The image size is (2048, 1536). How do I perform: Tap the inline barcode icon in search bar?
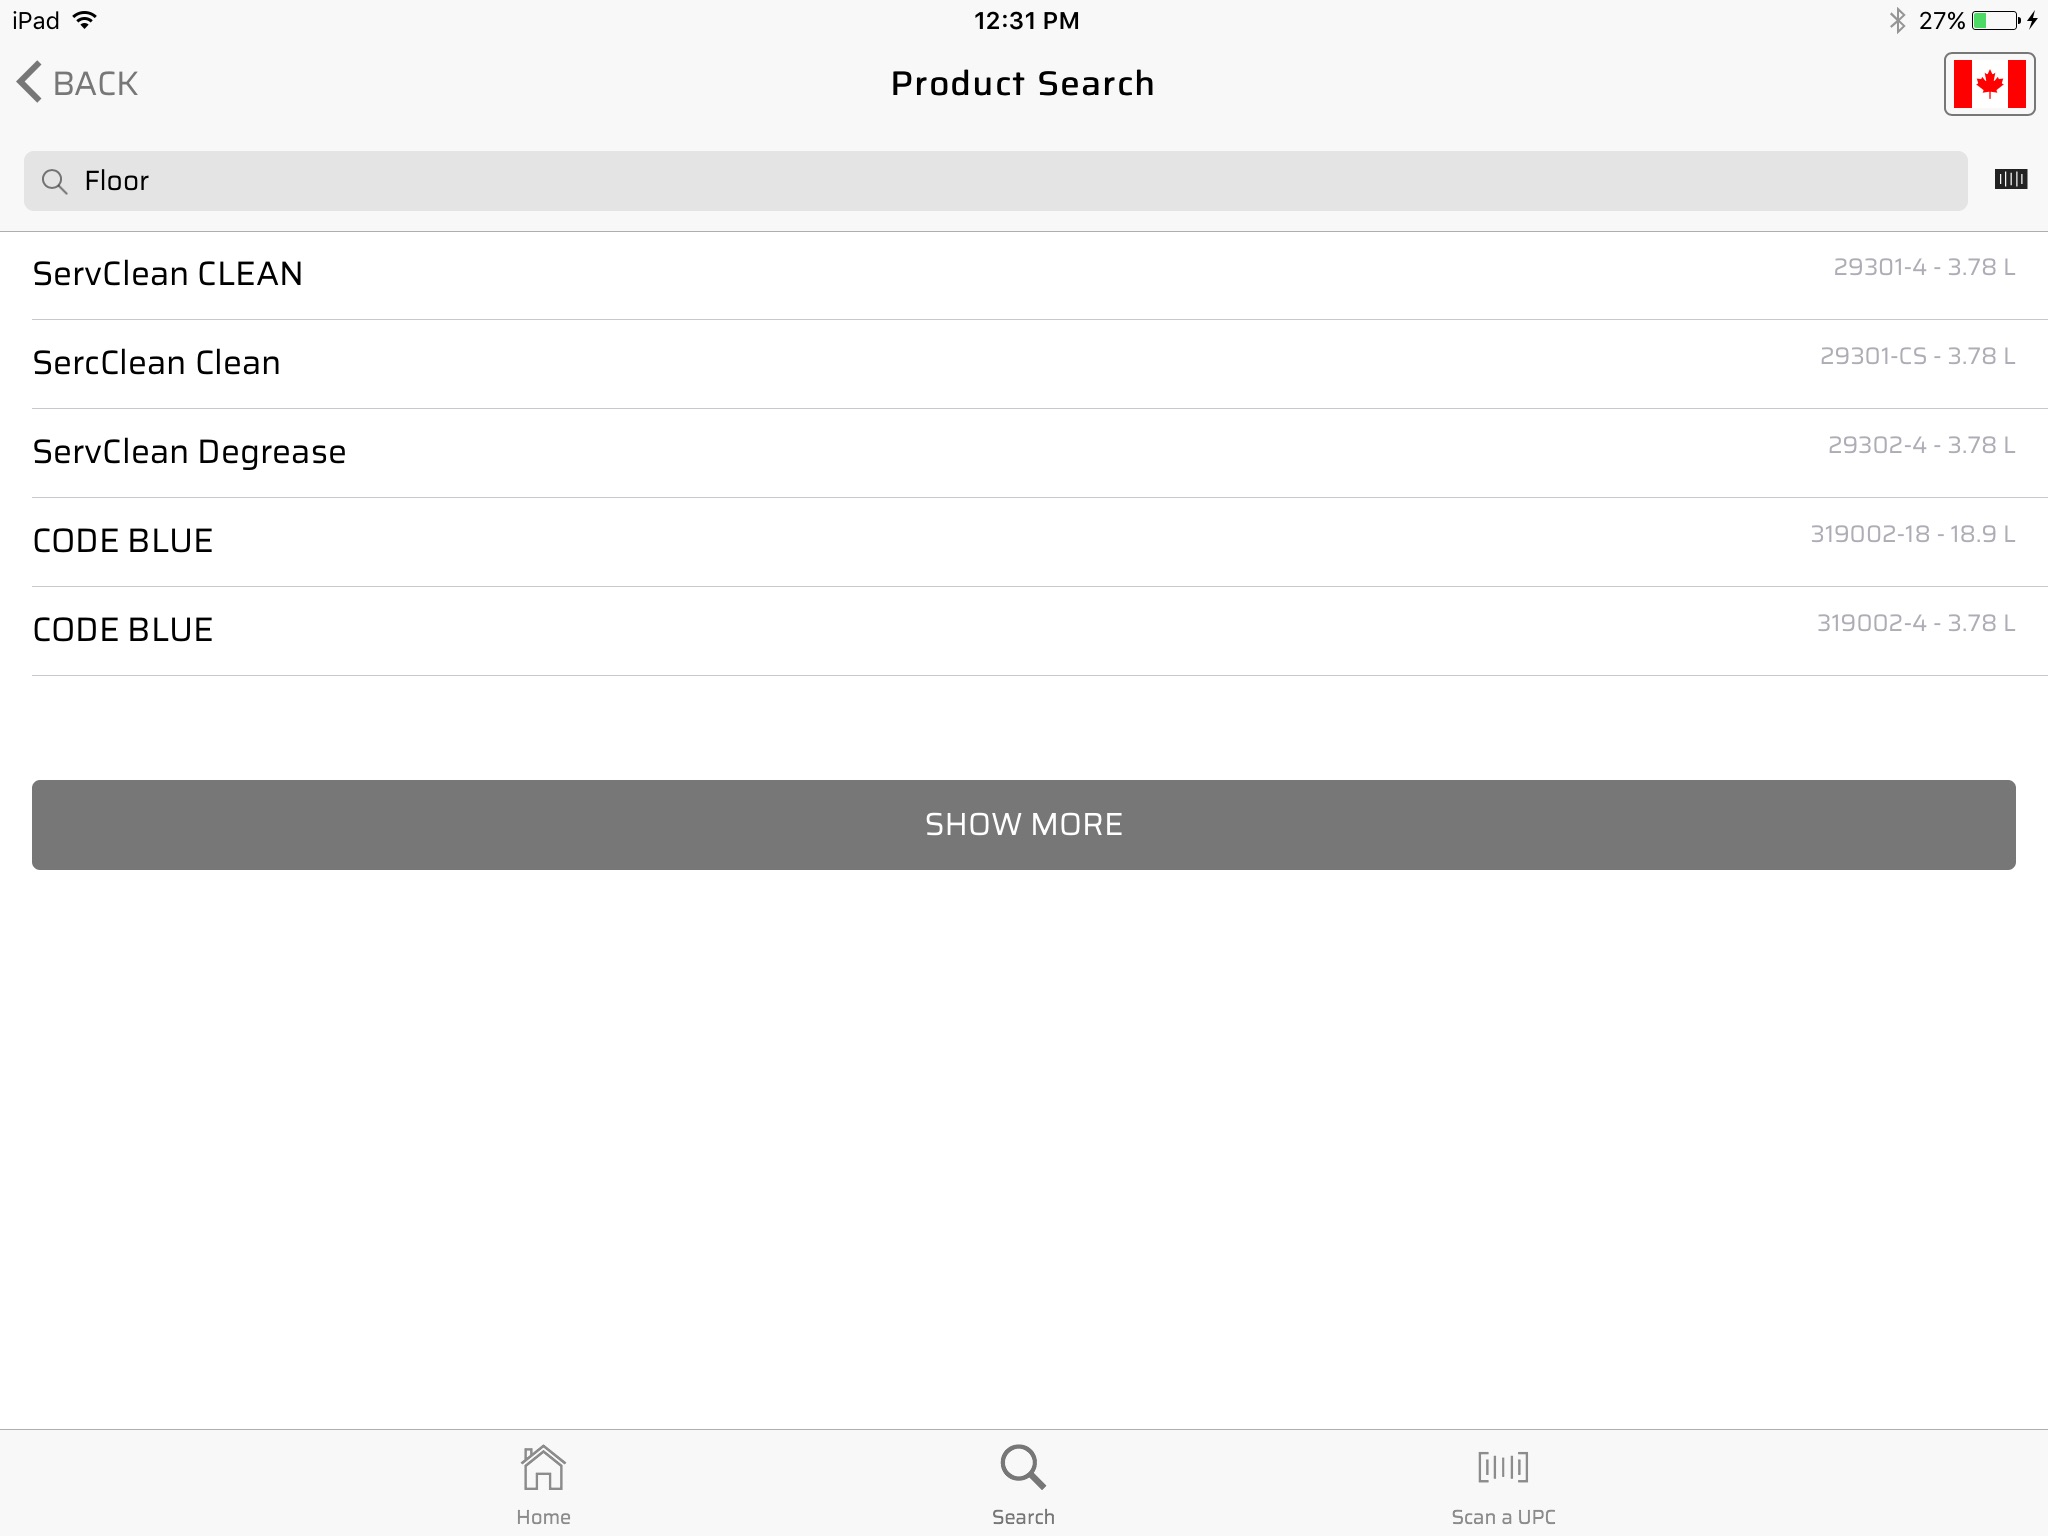coord(2011,179)
